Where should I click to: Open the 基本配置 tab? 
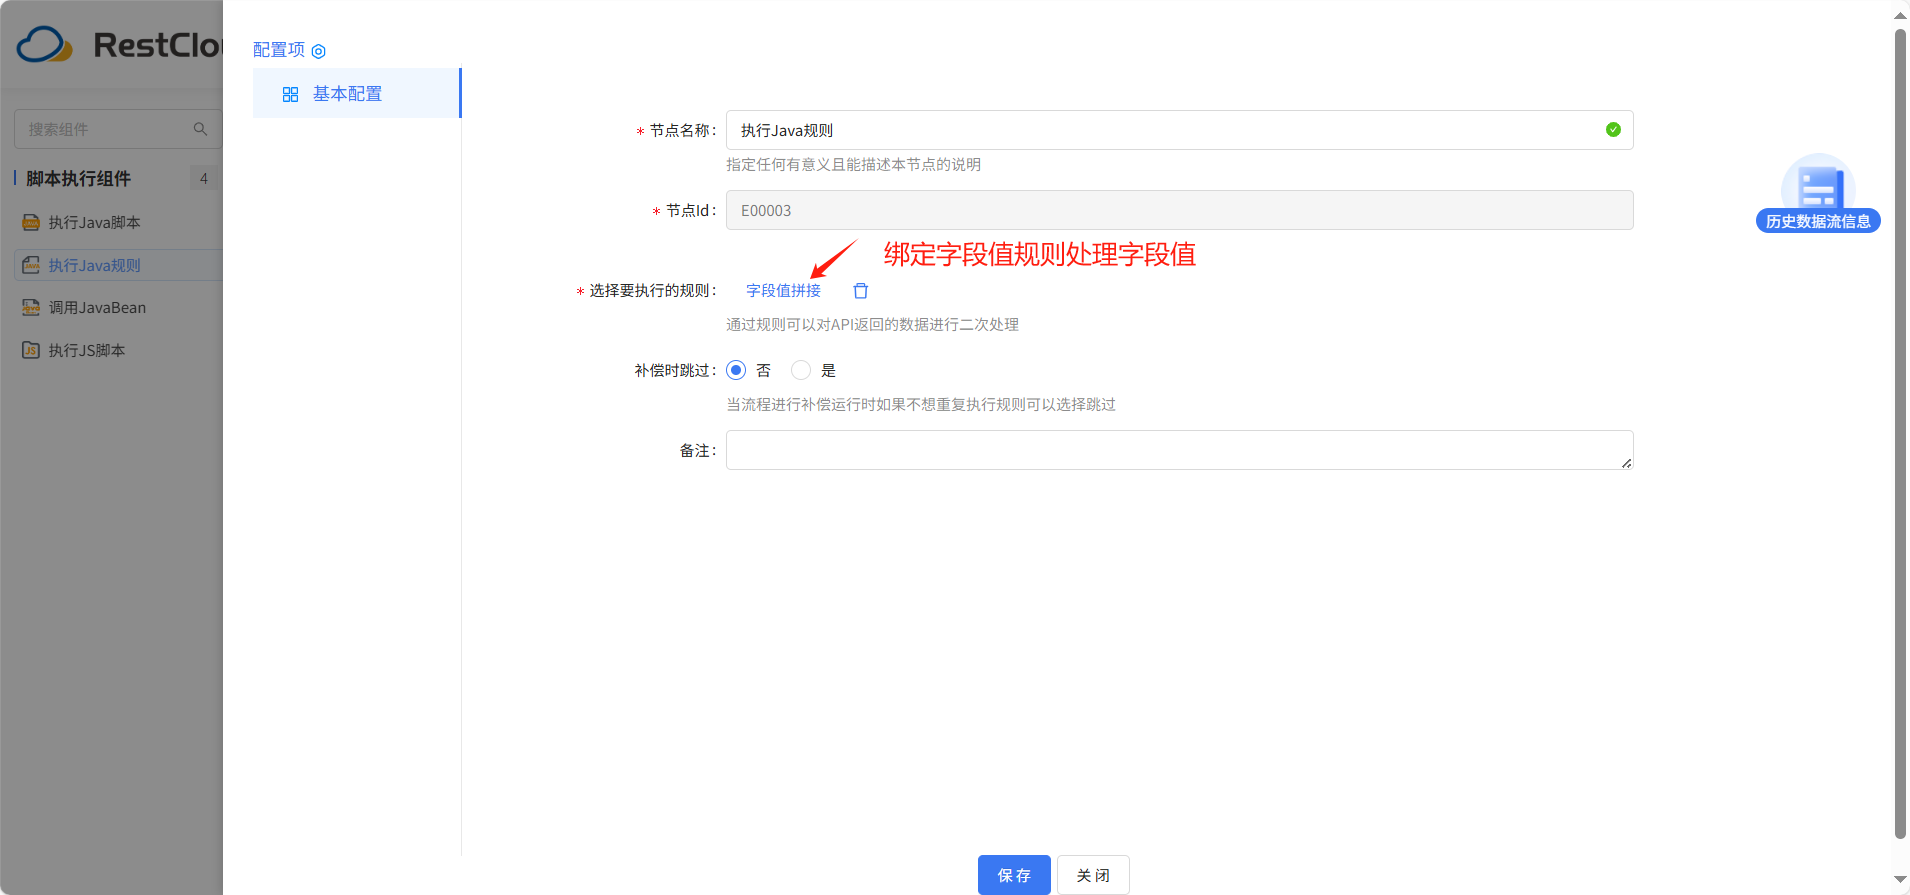coord(357,93)
